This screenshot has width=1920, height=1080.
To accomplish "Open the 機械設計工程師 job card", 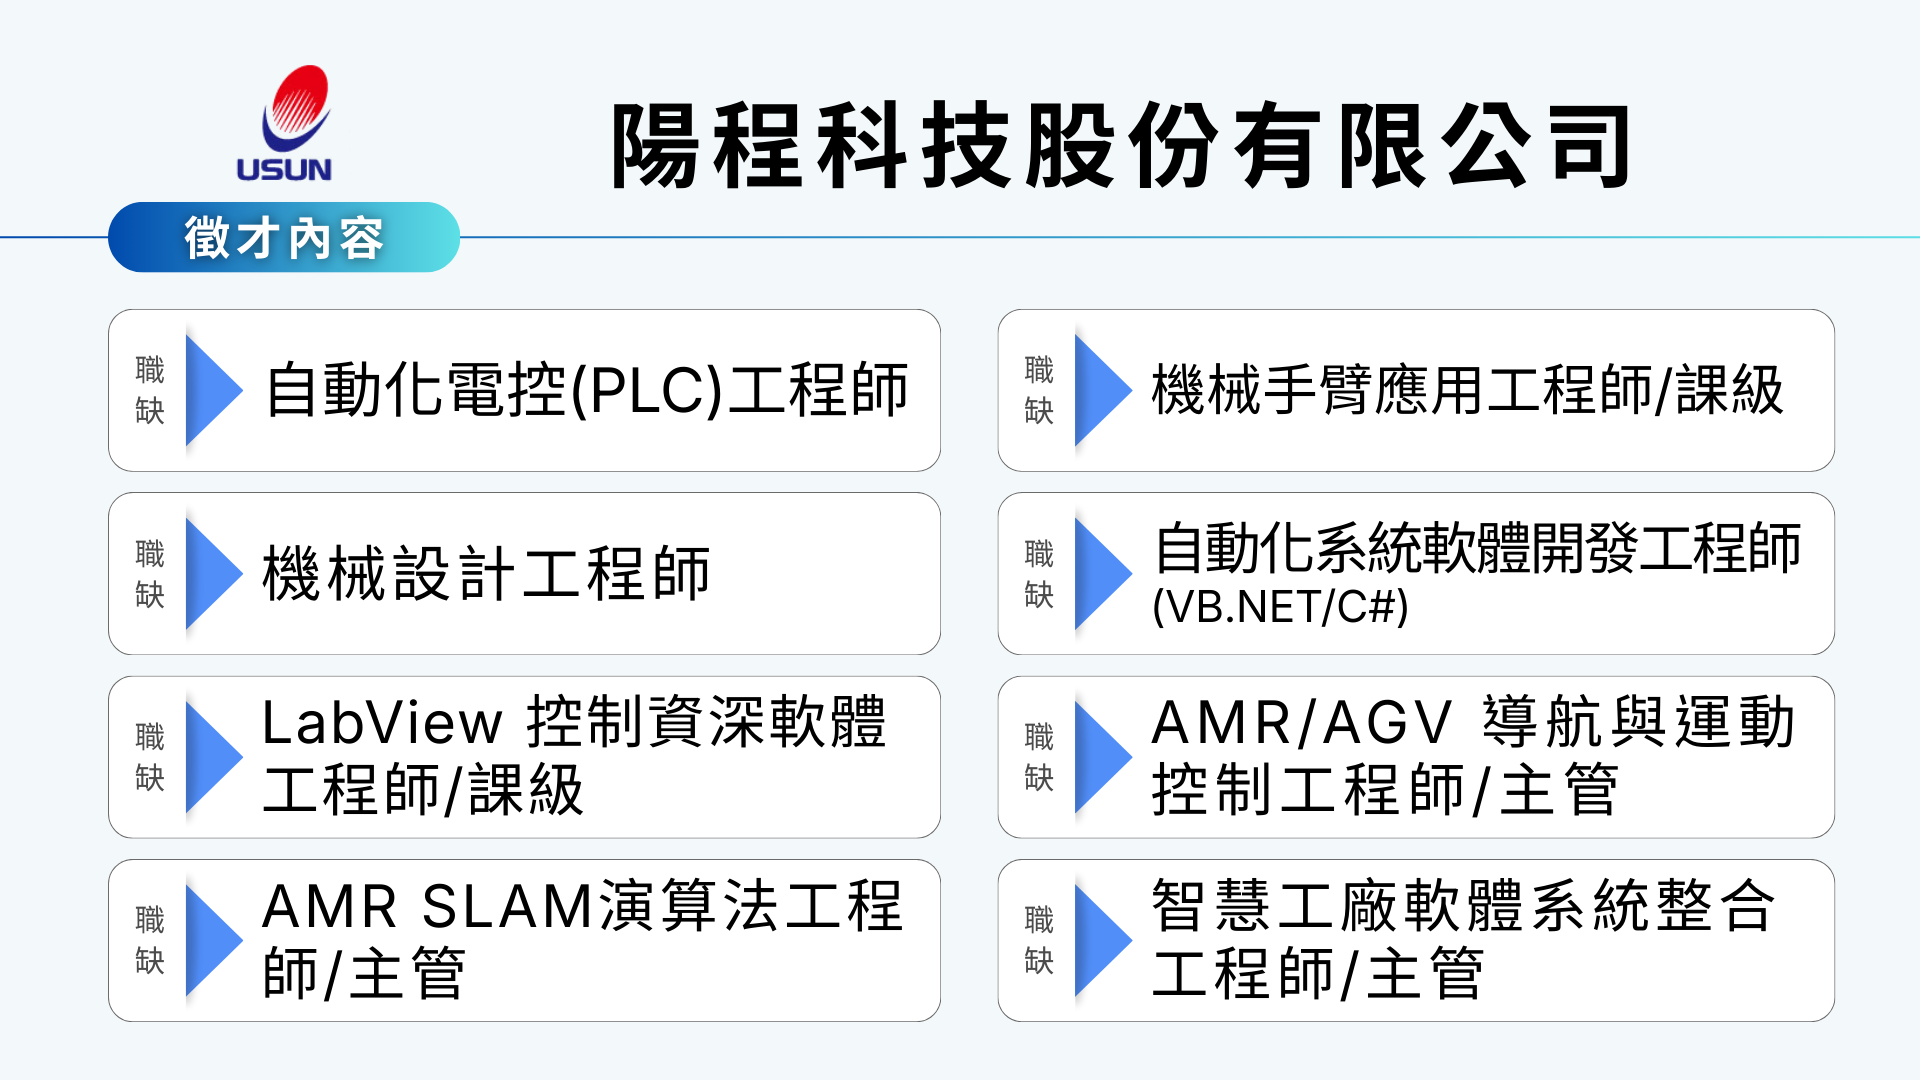I will [486, 574].
